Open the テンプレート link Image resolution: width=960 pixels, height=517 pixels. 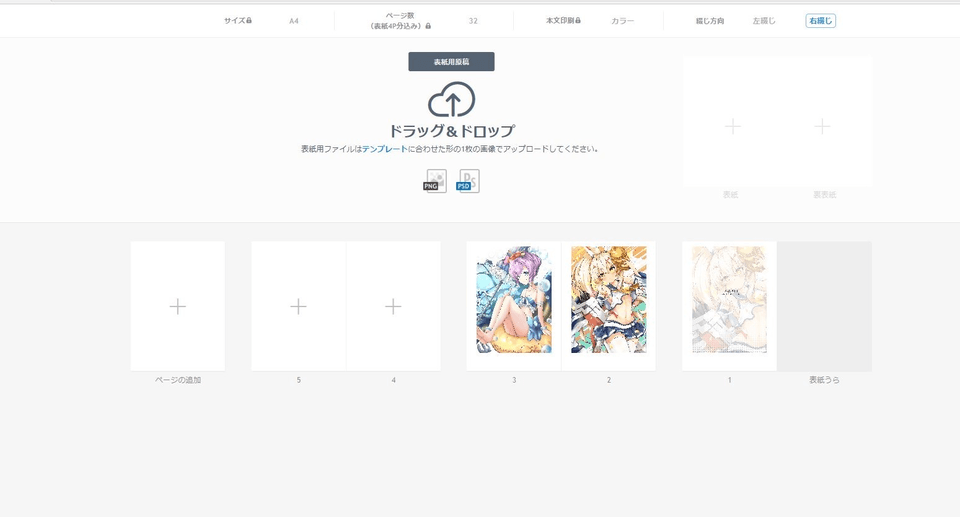(x=384, y=149)
